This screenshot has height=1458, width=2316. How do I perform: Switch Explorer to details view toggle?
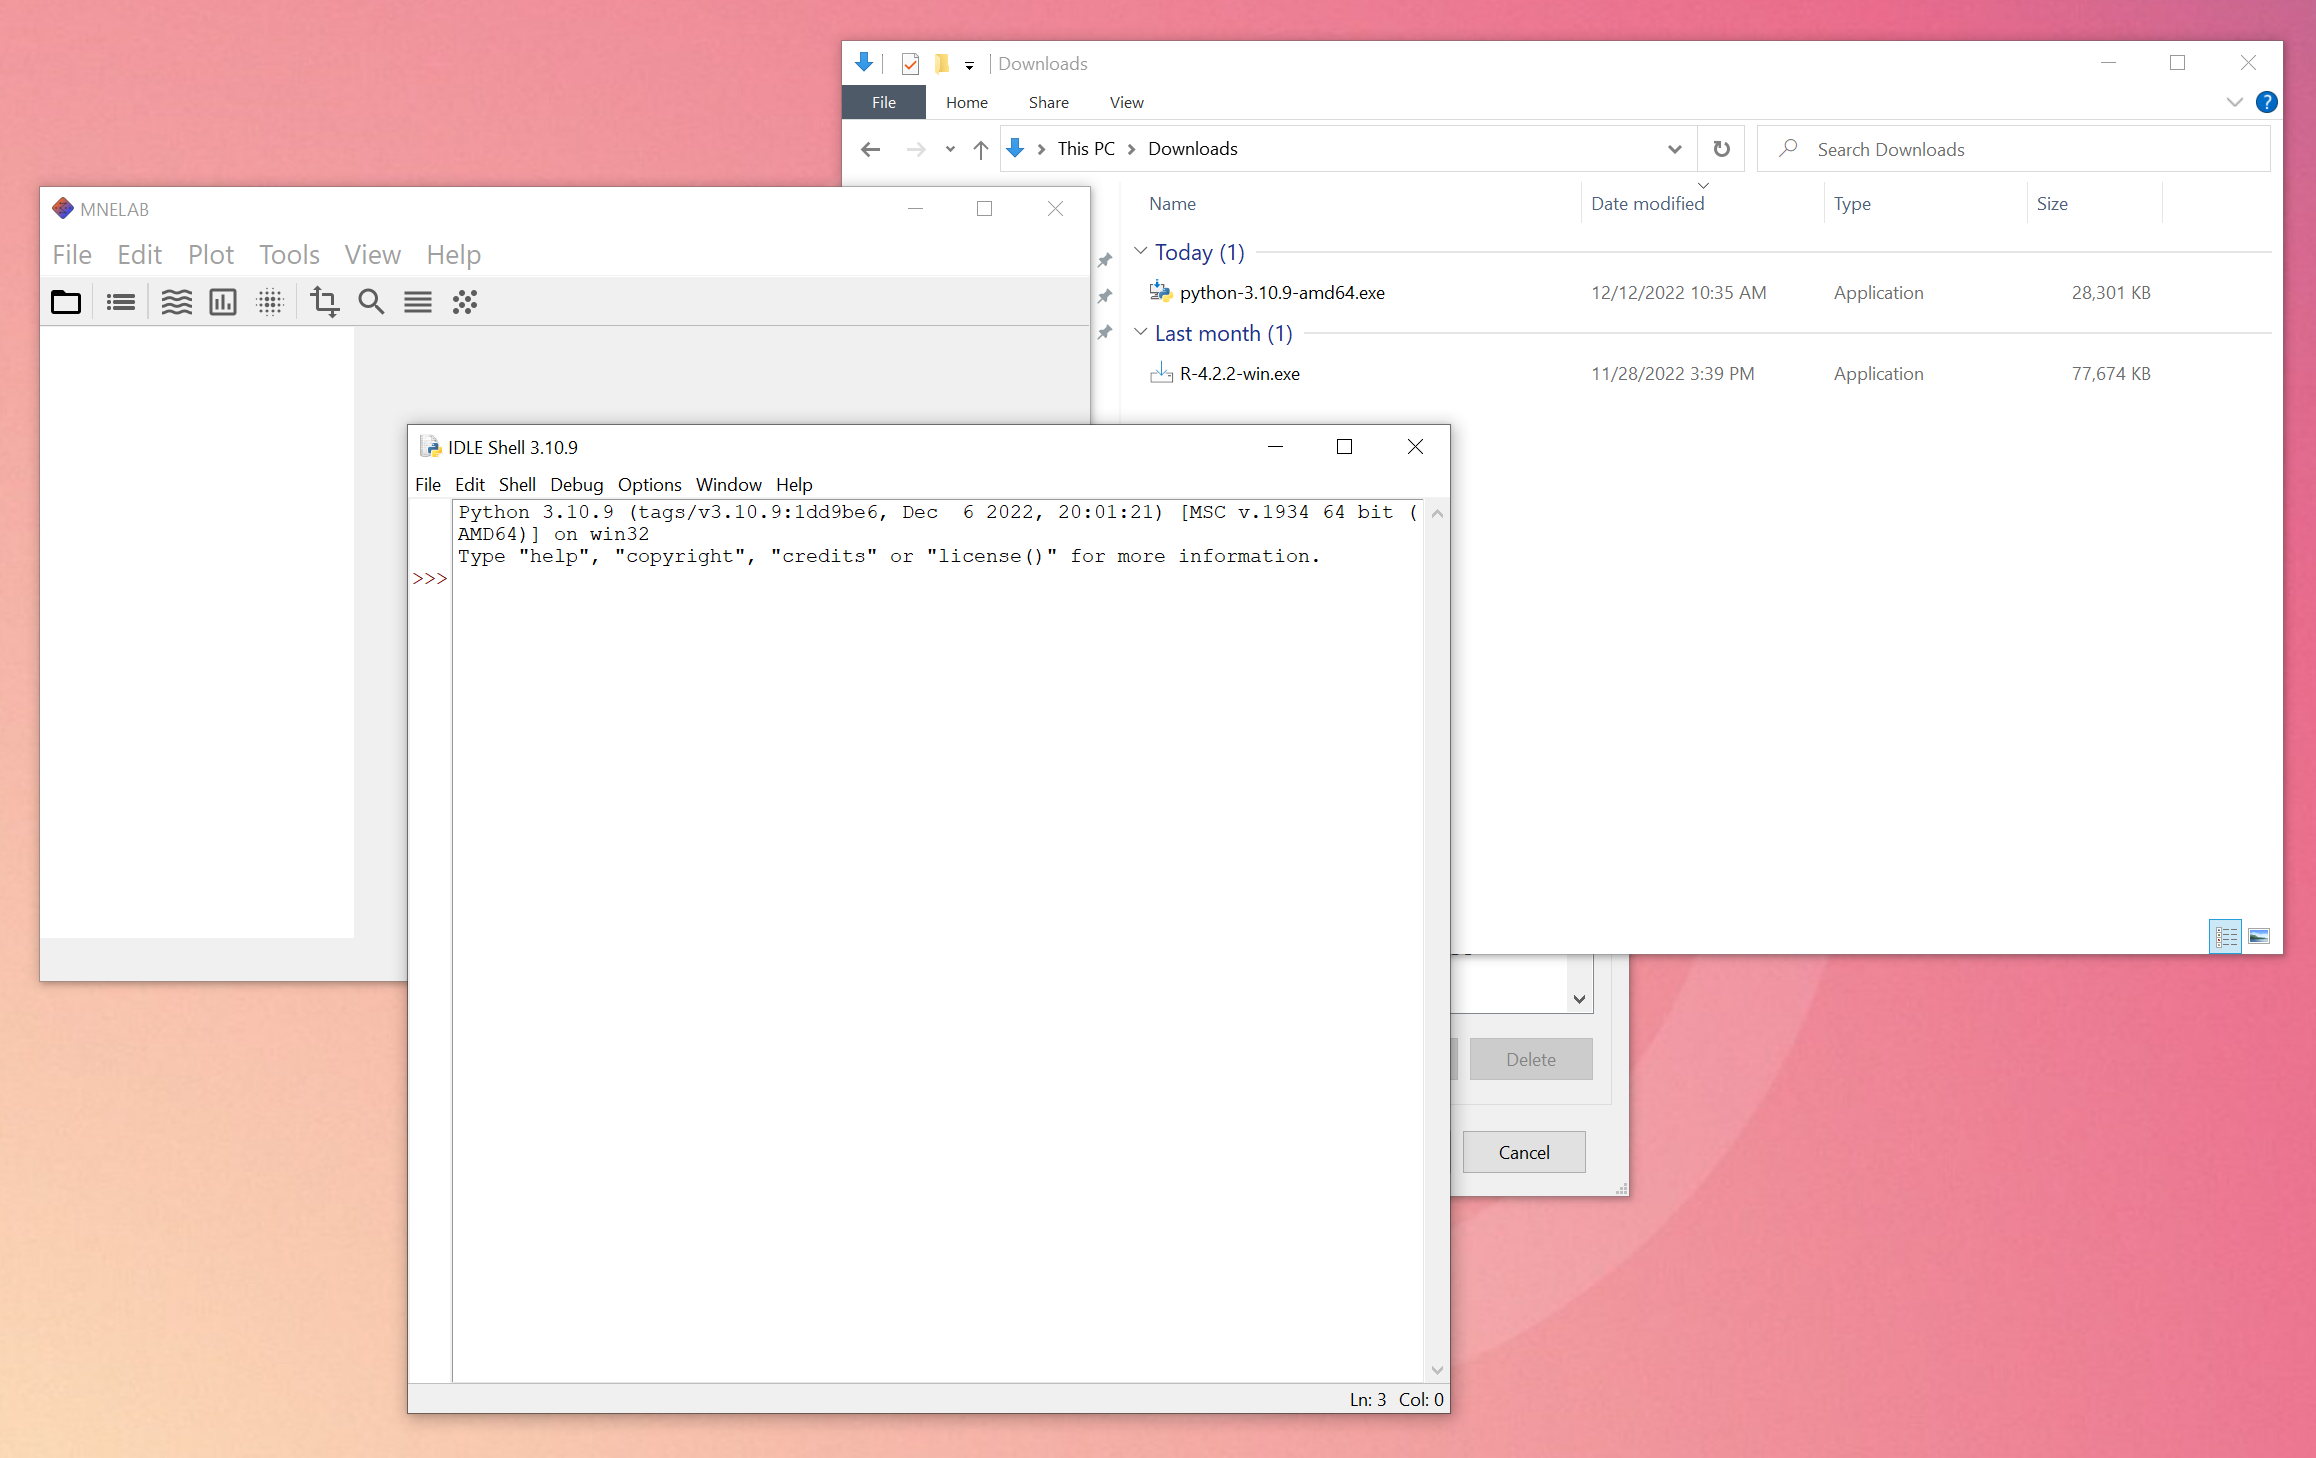[x=2225, y=937]
